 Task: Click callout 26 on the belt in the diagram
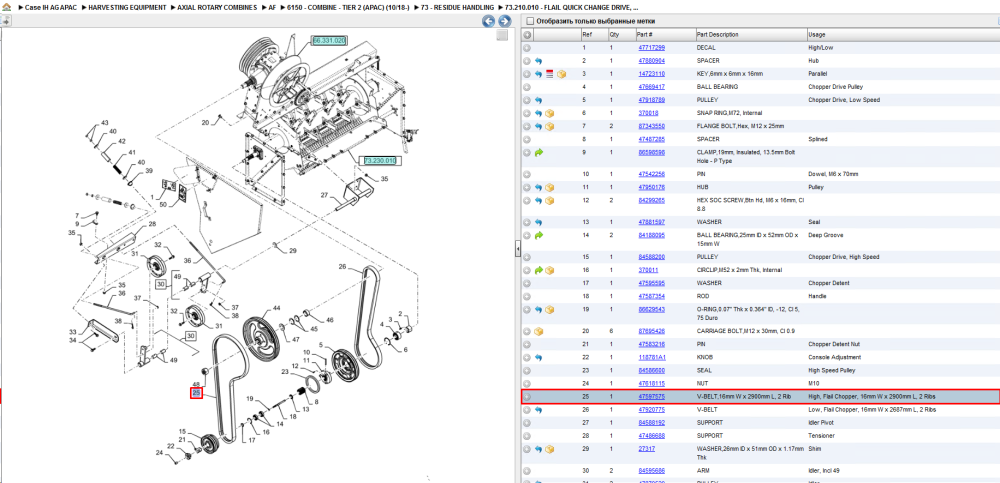click(x=342, y=267)
